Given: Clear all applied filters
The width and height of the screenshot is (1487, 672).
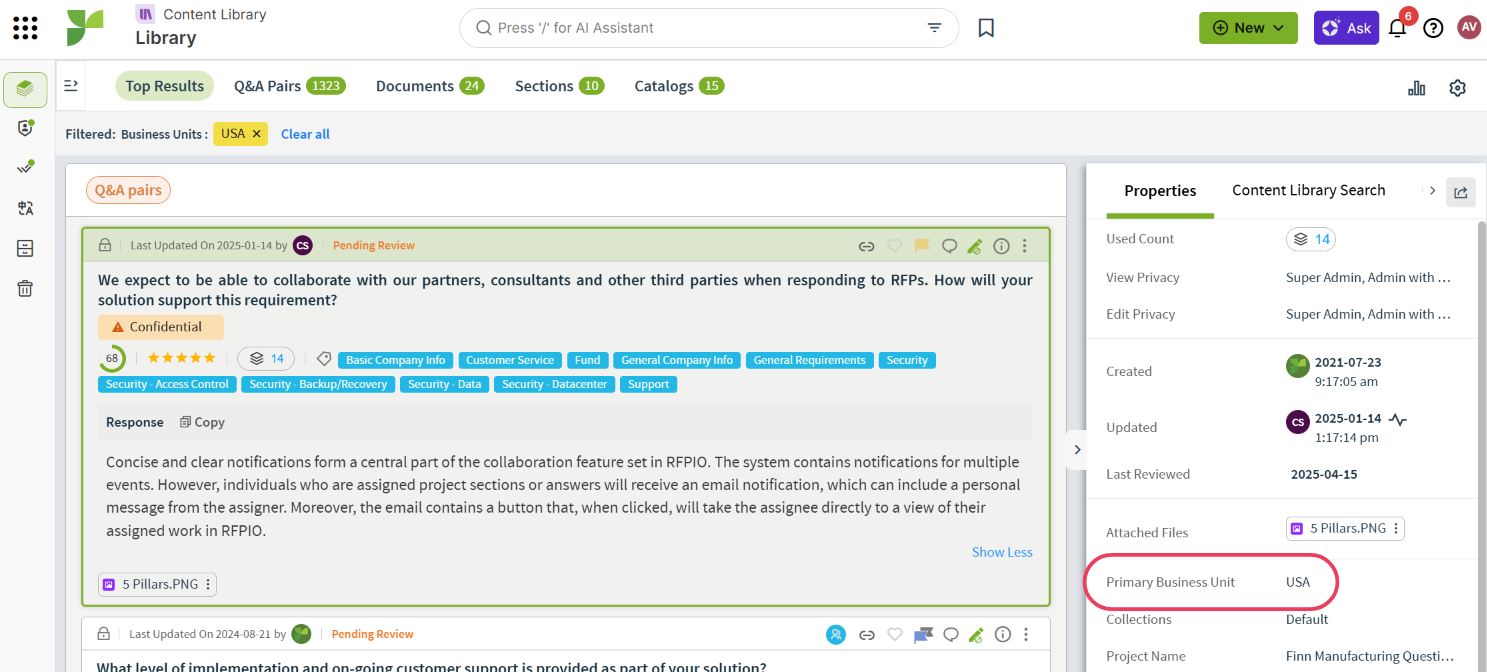Looking at the screenshot, I should (305, 134).
